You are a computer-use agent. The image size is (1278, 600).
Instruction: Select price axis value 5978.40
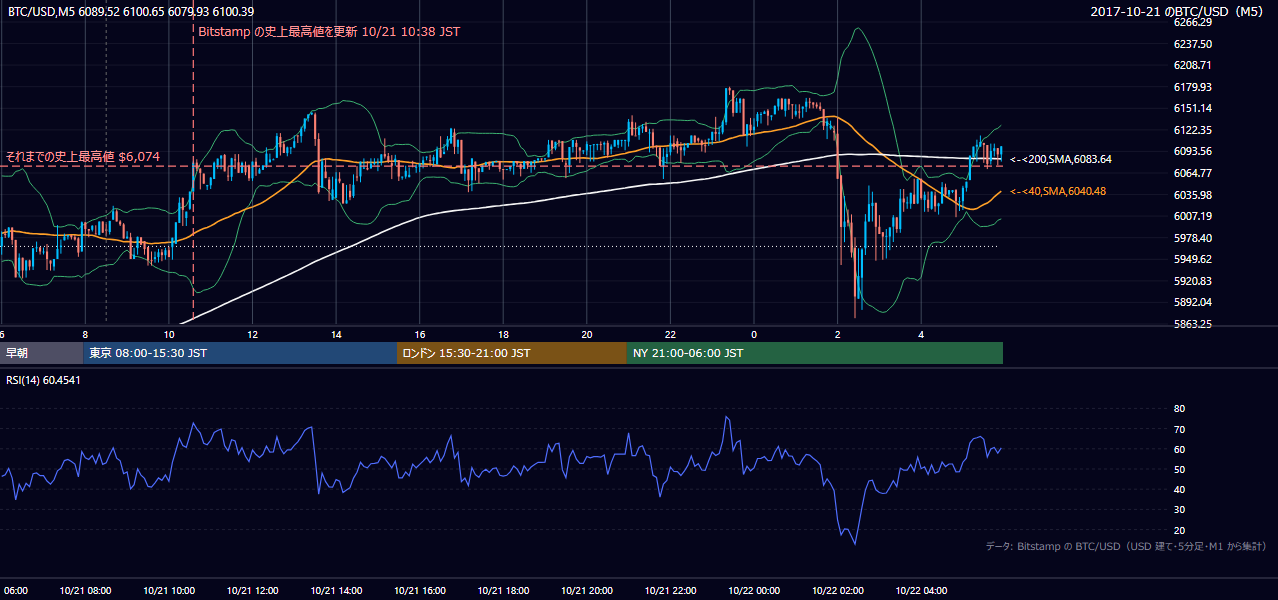click(x=1193, y=238)
